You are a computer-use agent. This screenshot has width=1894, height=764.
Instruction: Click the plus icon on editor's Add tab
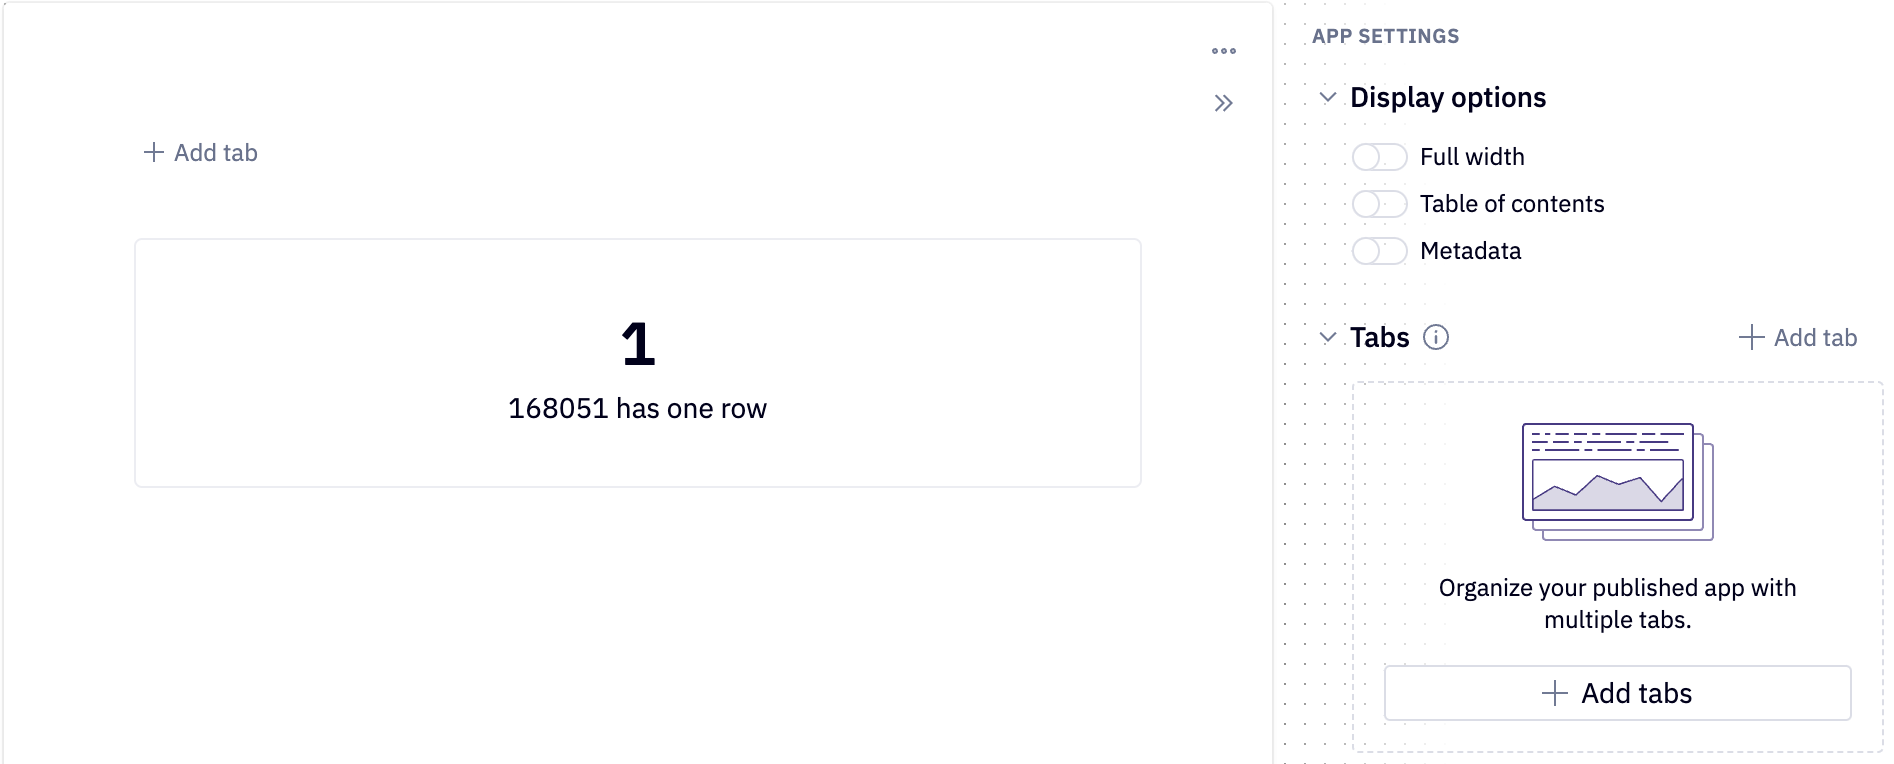tap(152, 152)
